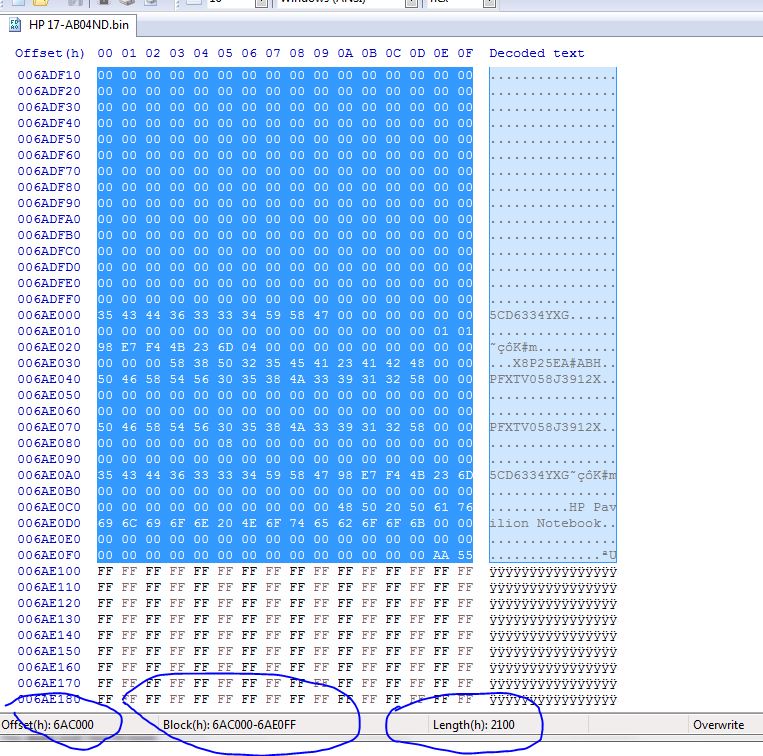The width and height of the screenshot is (763, 756).
Task: Open the bytes-per-row dropdown arrow showing 16
Action: tap(261, 3)
